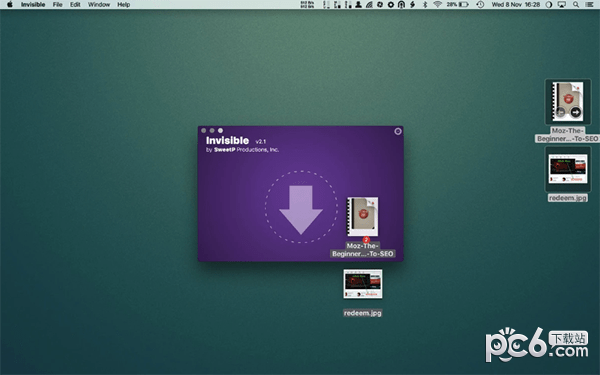Open the File menu
The height and width of the screenshot is (375, 600).
click(x=57, y=5)
